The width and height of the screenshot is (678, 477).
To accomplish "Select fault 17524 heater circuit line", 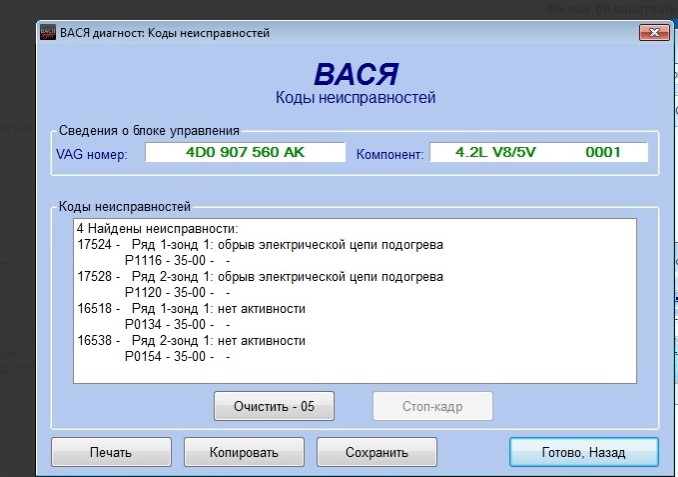I will click(260, 245).
